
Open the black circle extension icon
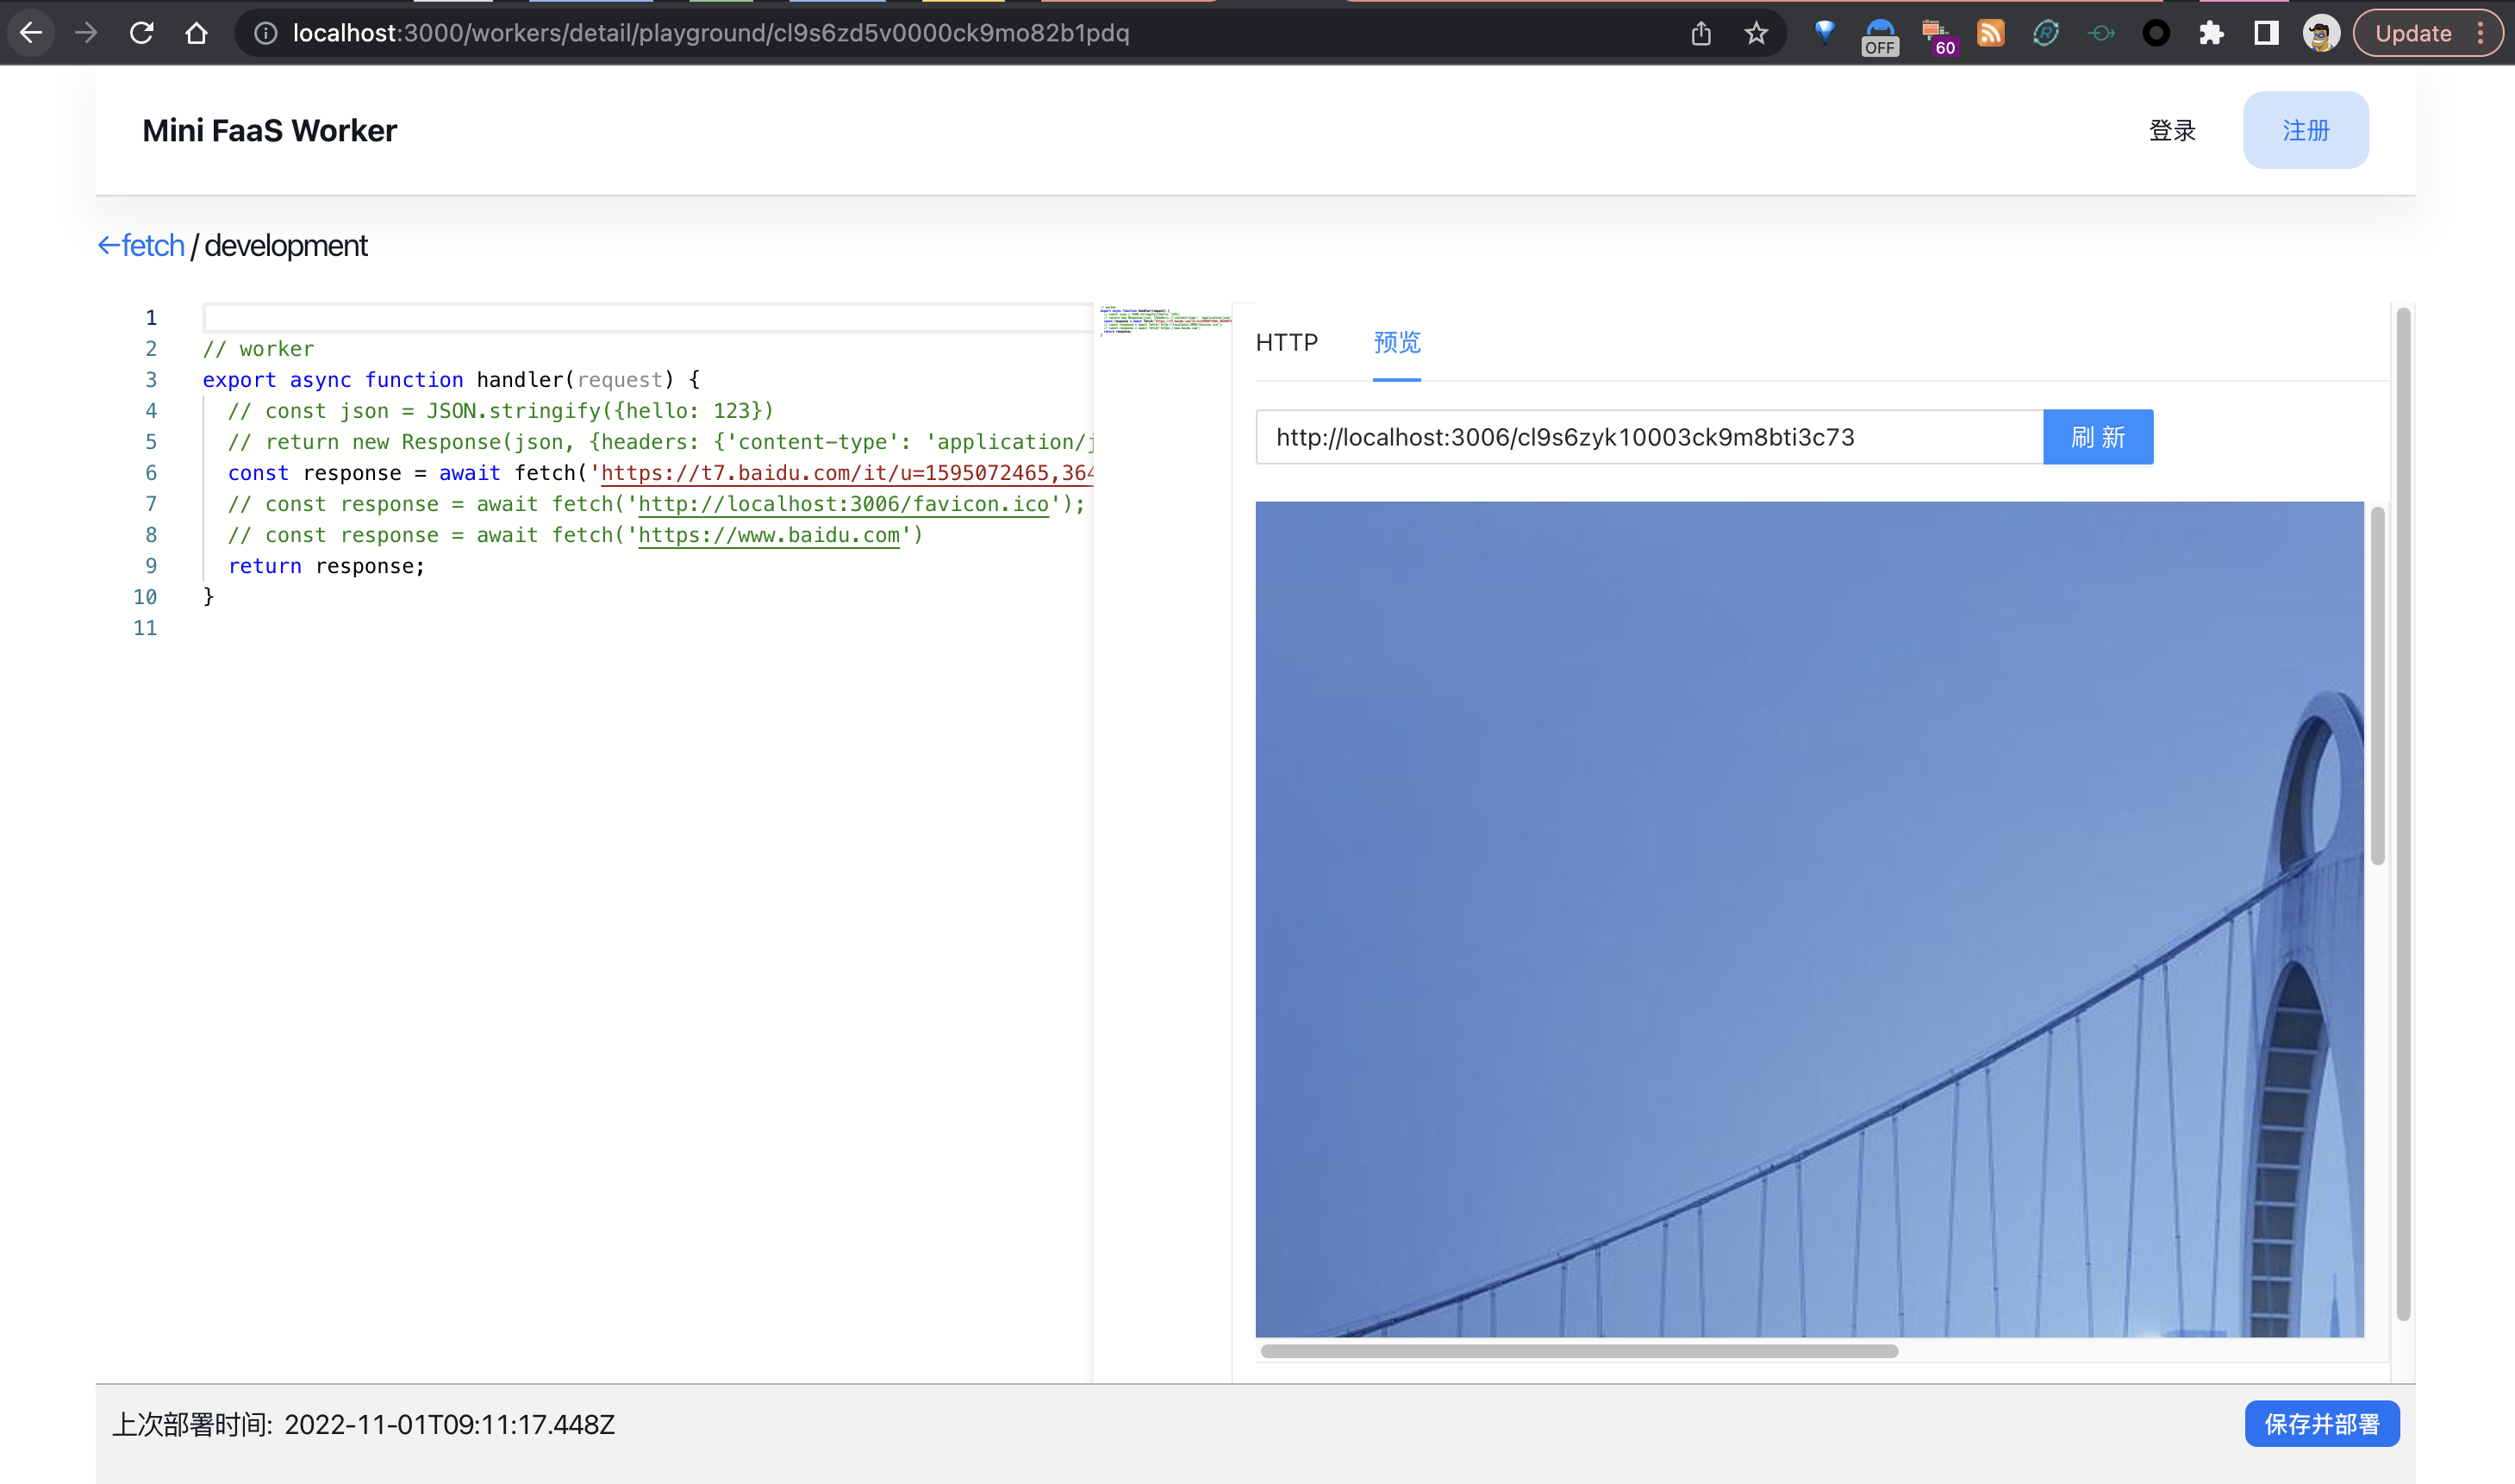pos(2156,33)
